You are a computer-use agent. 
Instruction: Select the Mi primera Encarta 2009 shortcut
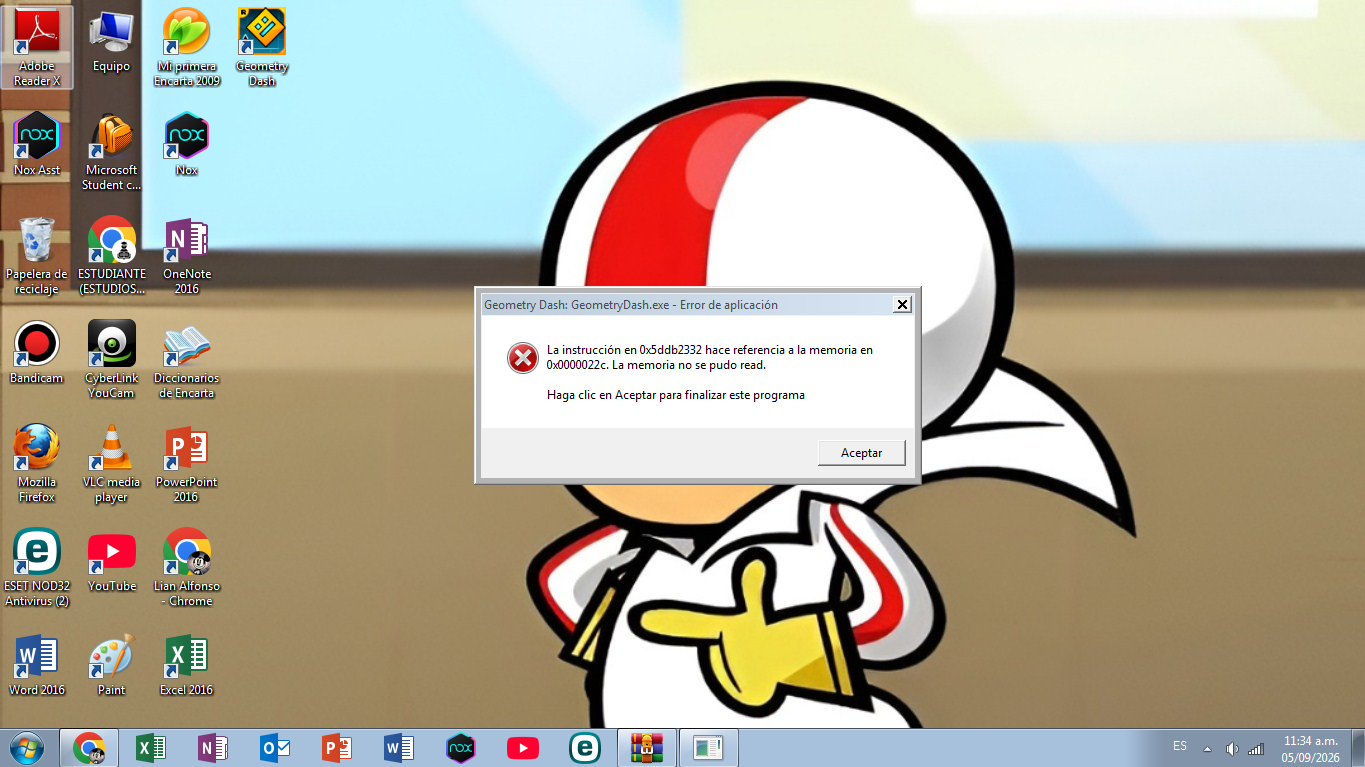pyautogui.click(x=187, y=48)
